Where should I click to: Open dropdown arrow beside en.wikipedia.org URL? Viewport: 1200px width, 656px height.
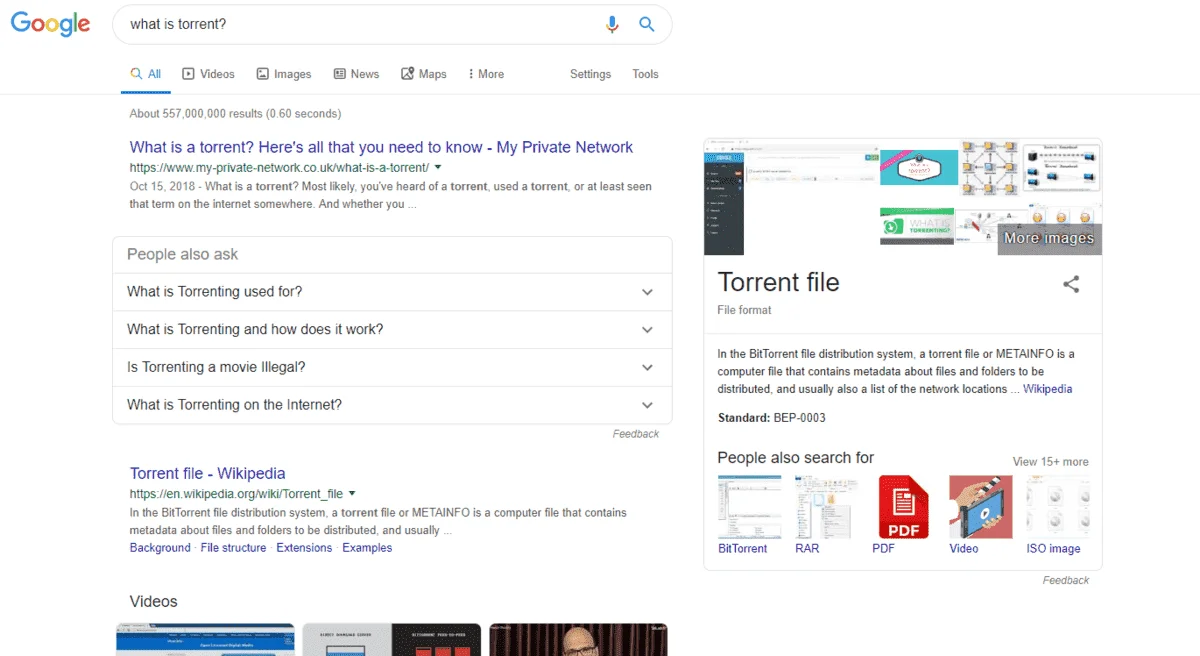352,494
